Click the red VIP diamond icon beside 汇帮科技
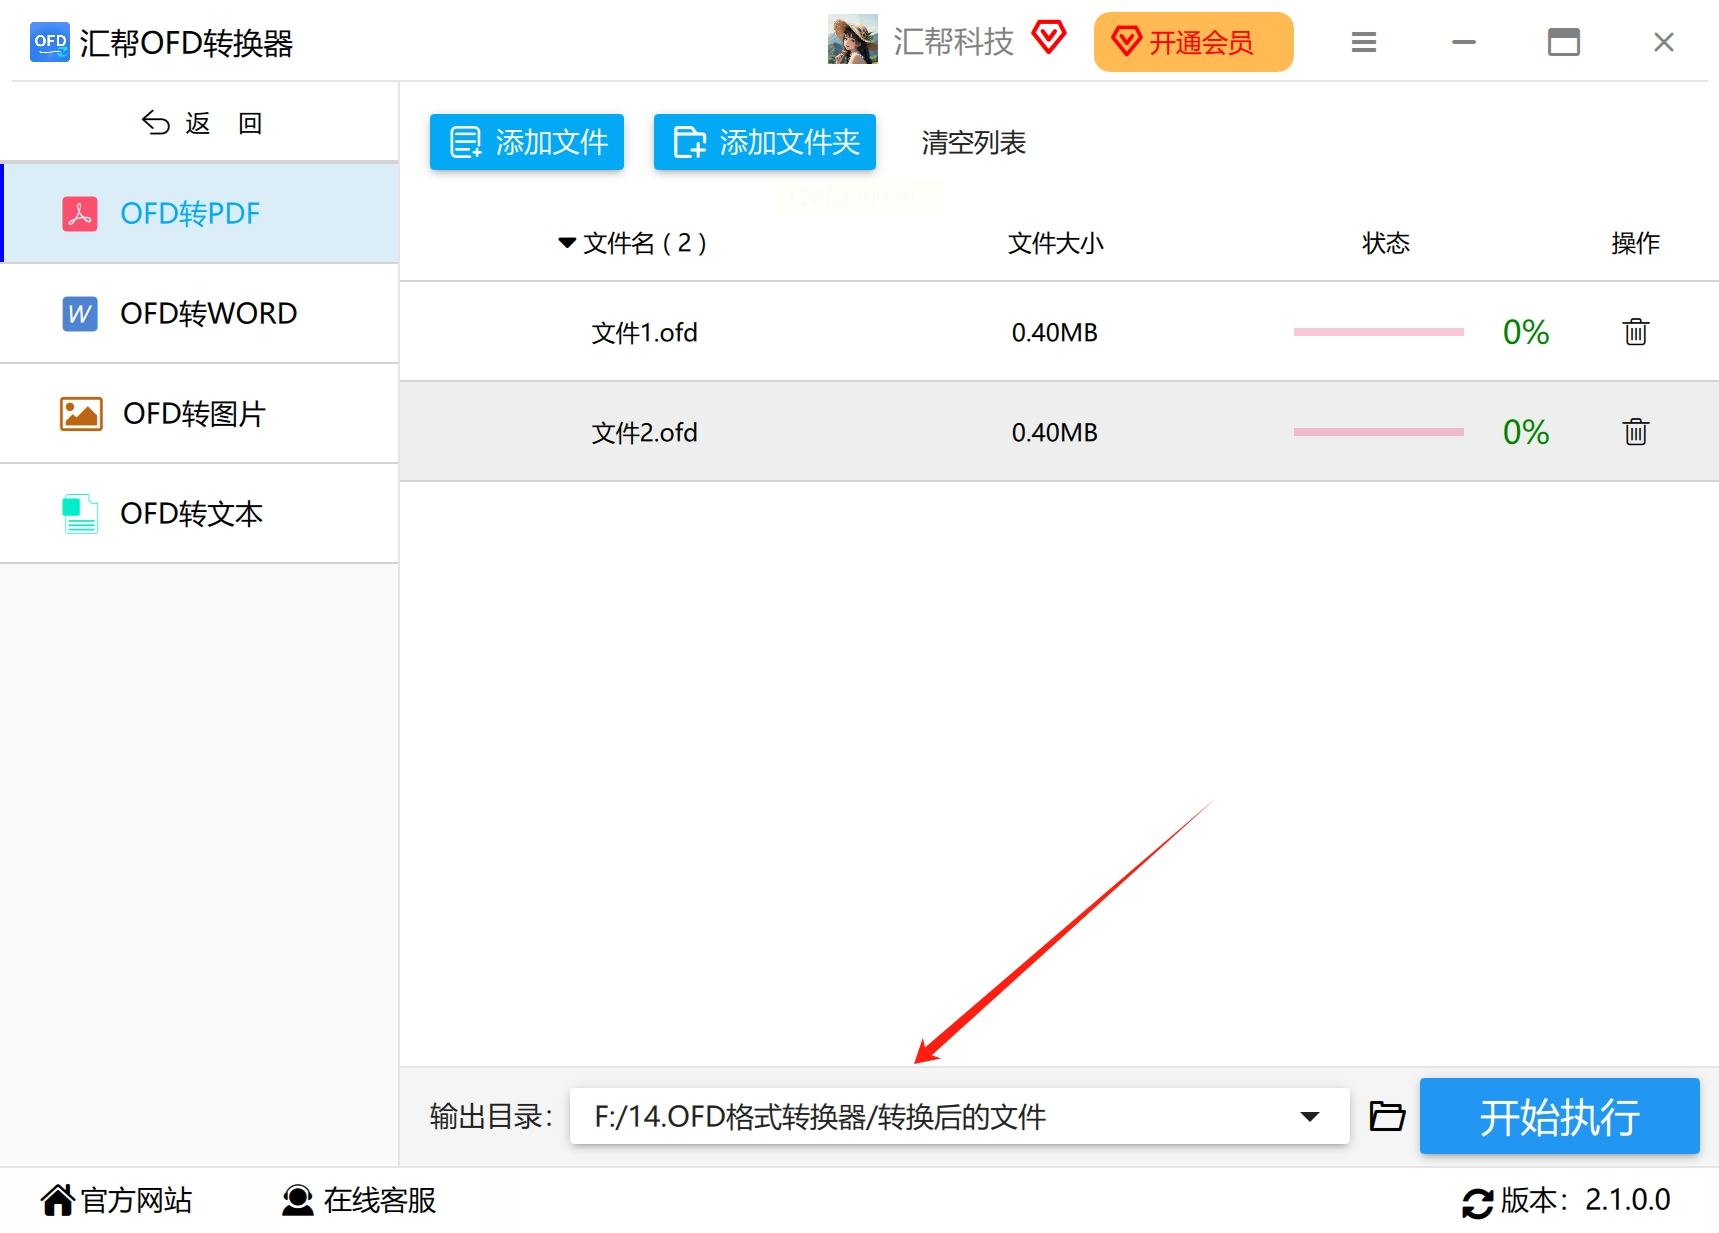 pyautogui.click(x=1048, y=38)
